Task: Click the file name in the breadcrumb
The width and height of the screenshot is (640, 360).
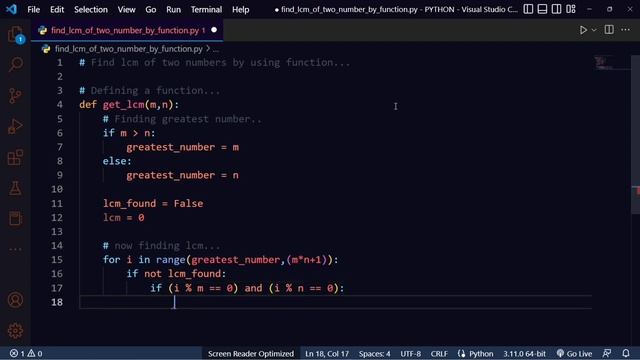Action: click(x=129, y=49)
